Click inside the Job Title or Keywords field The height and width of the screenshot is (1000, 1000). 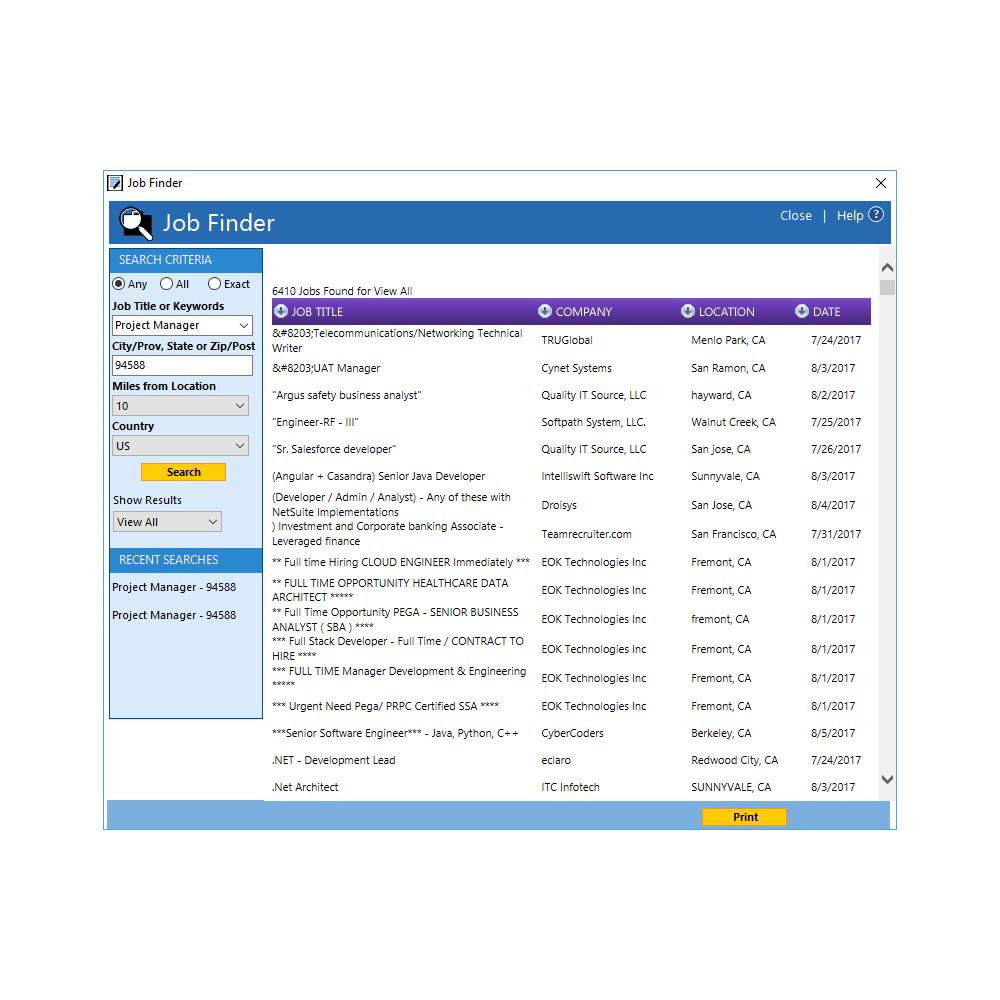tap(180, 325)
